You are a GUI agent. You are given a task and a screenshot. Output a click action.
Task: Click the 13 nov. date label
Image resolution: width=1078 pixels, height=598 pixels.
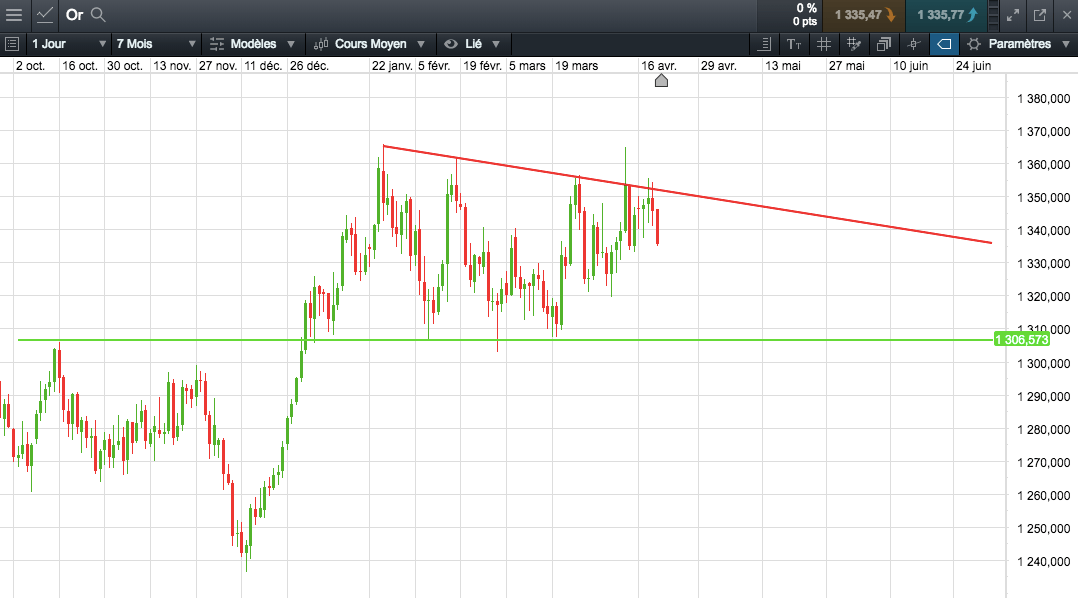click(172, 66)
